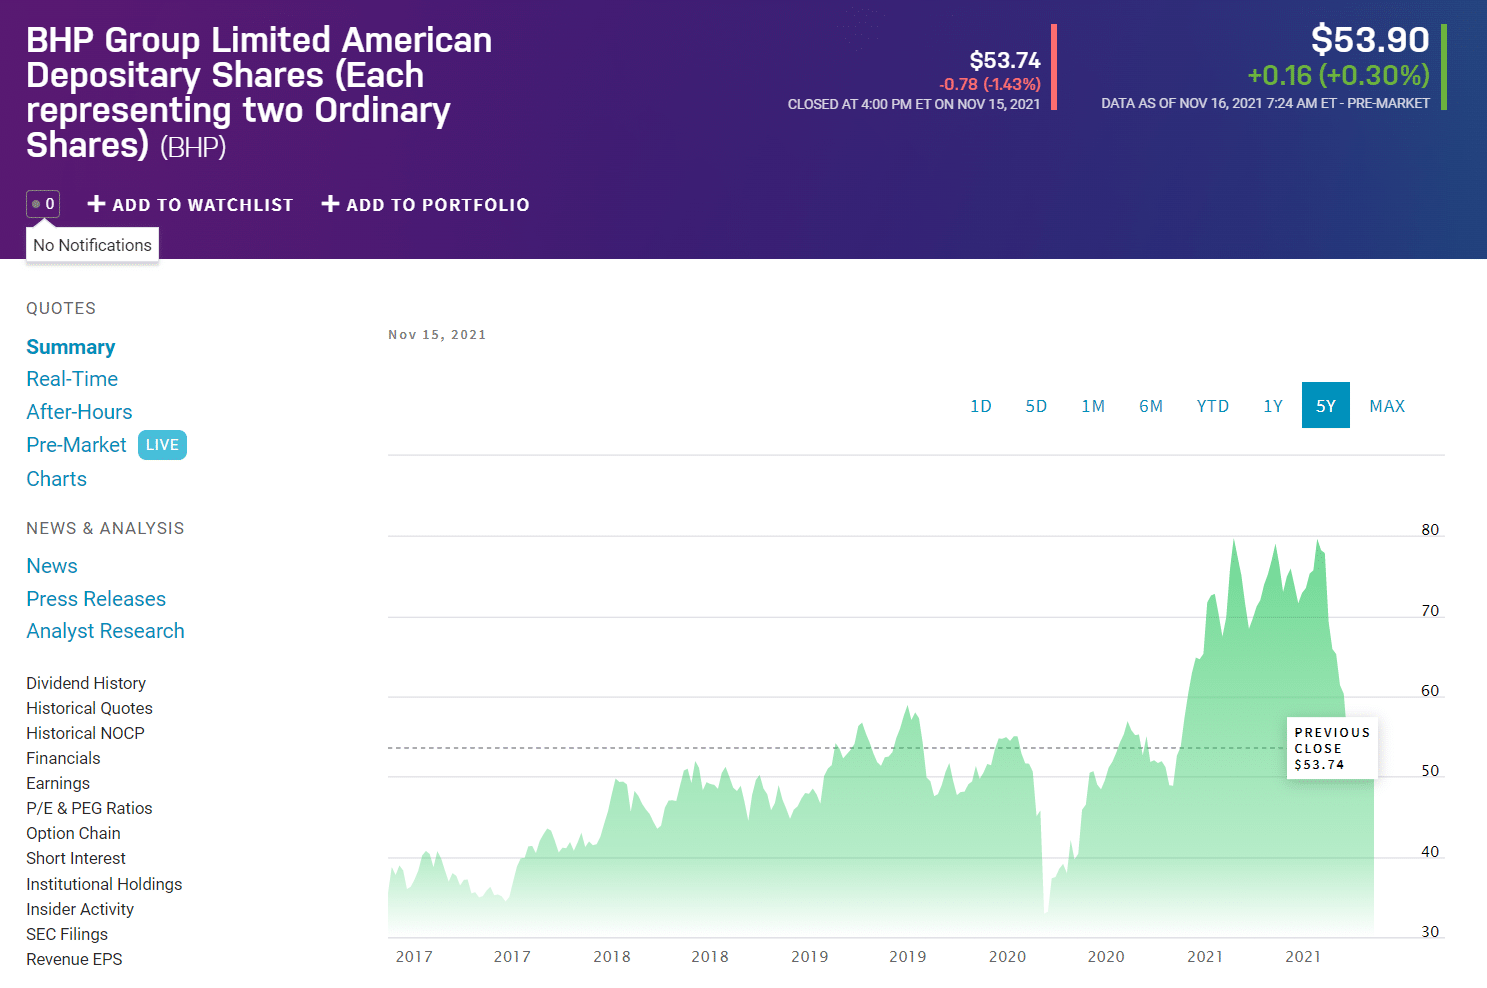
Task: Open Historical NOCP
Action: 85,733
